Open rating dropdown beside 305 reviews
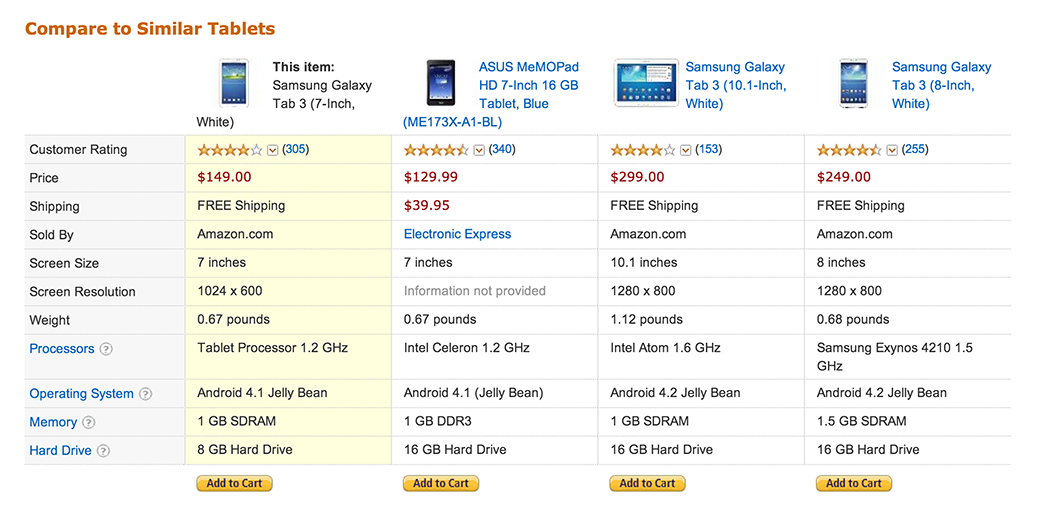The height and width of the screenshot is (521, 1040). click(272, 150)
